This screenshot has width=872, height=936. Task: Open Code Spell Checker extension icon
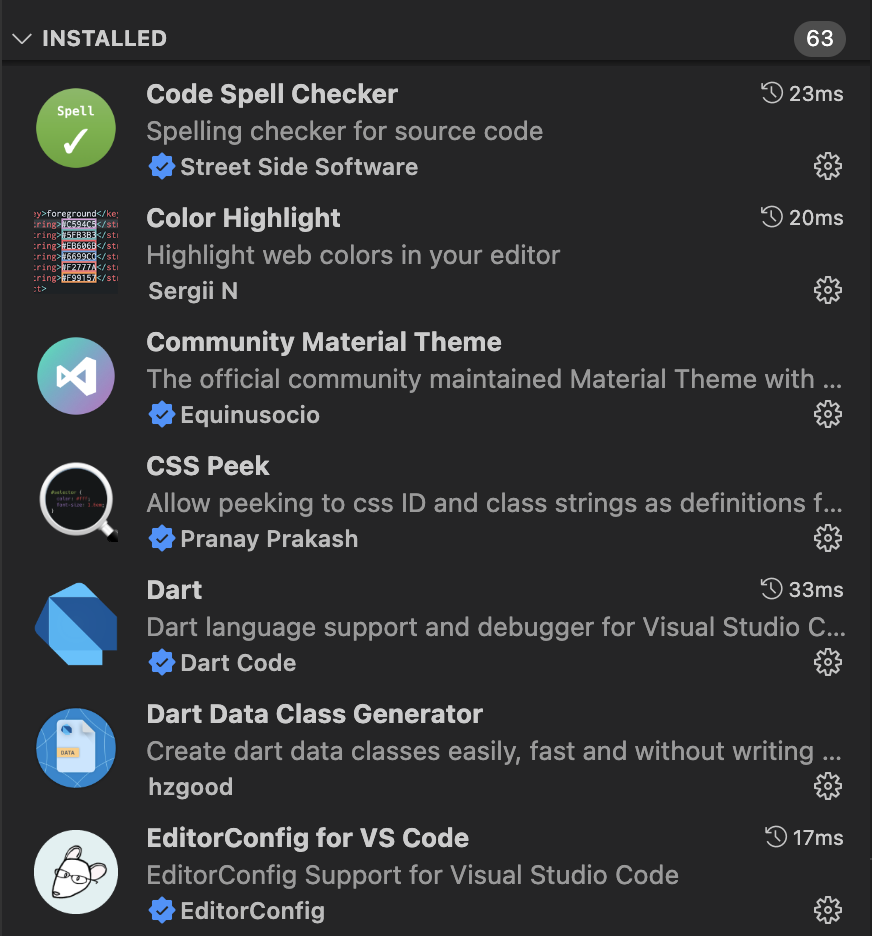click(76, 128)
